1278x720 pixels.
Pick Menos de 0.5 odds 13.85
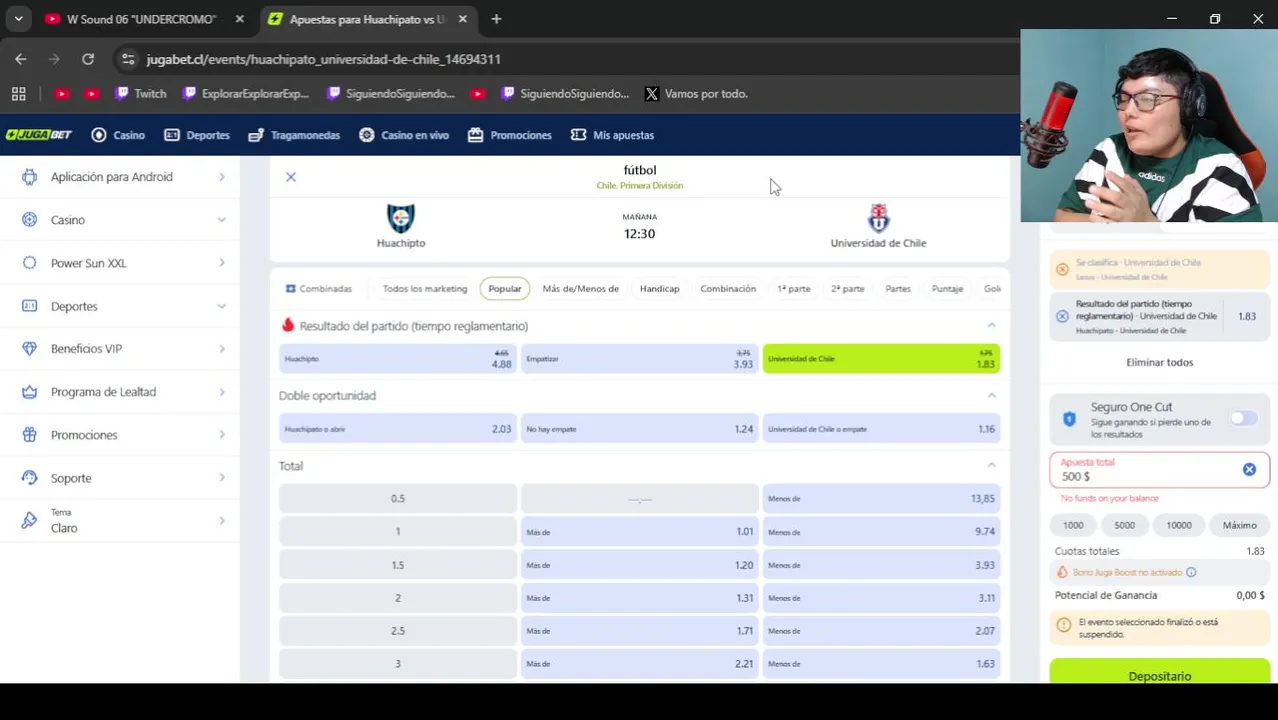point(881,498)
